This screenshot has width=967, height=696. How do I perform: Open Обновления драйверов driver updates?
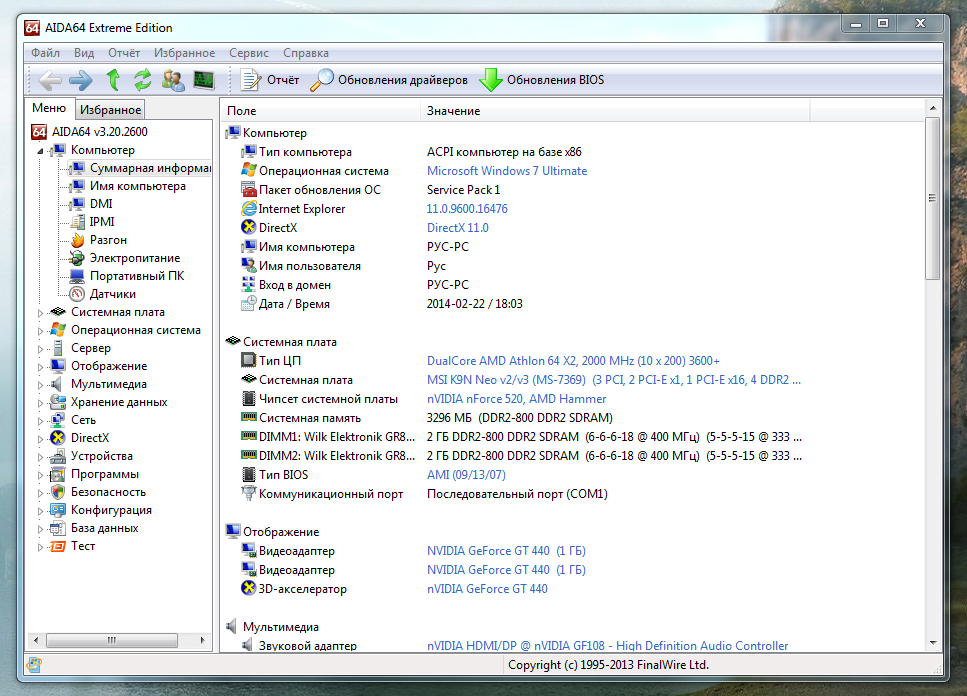pos(389,80)
